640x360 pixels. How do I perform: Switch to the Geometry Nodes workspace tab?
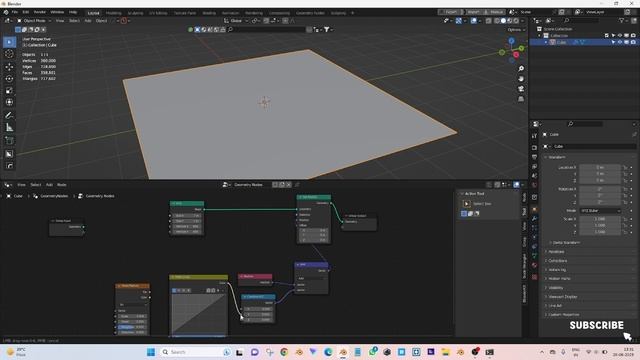pyautogui.click(x=310, y=13)
